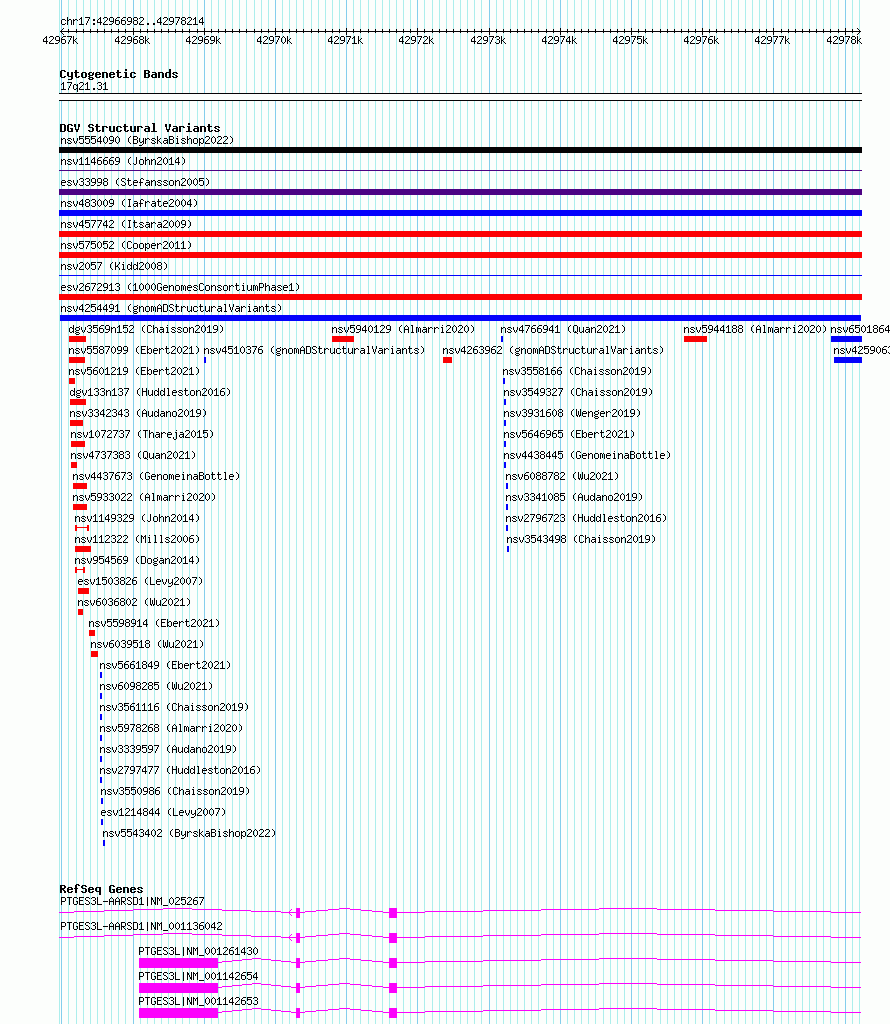This screenshot has width=890, height=1024.
Task: Select variant nsv4438445 (GenomeinaBottle)
Action: 587,455
